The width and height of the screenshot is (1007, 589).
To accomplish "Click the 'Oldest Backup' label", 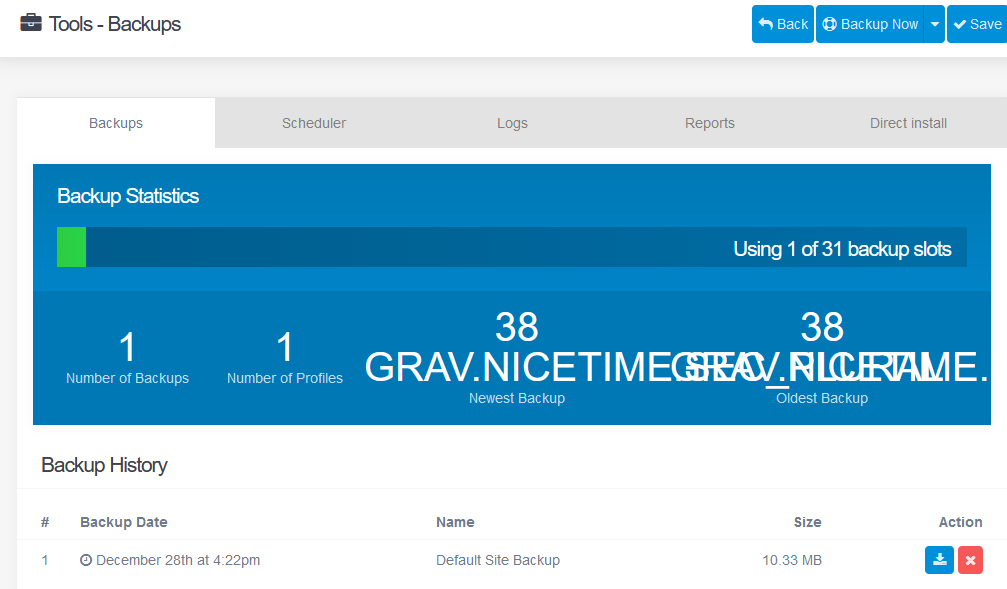I will 822,398.
